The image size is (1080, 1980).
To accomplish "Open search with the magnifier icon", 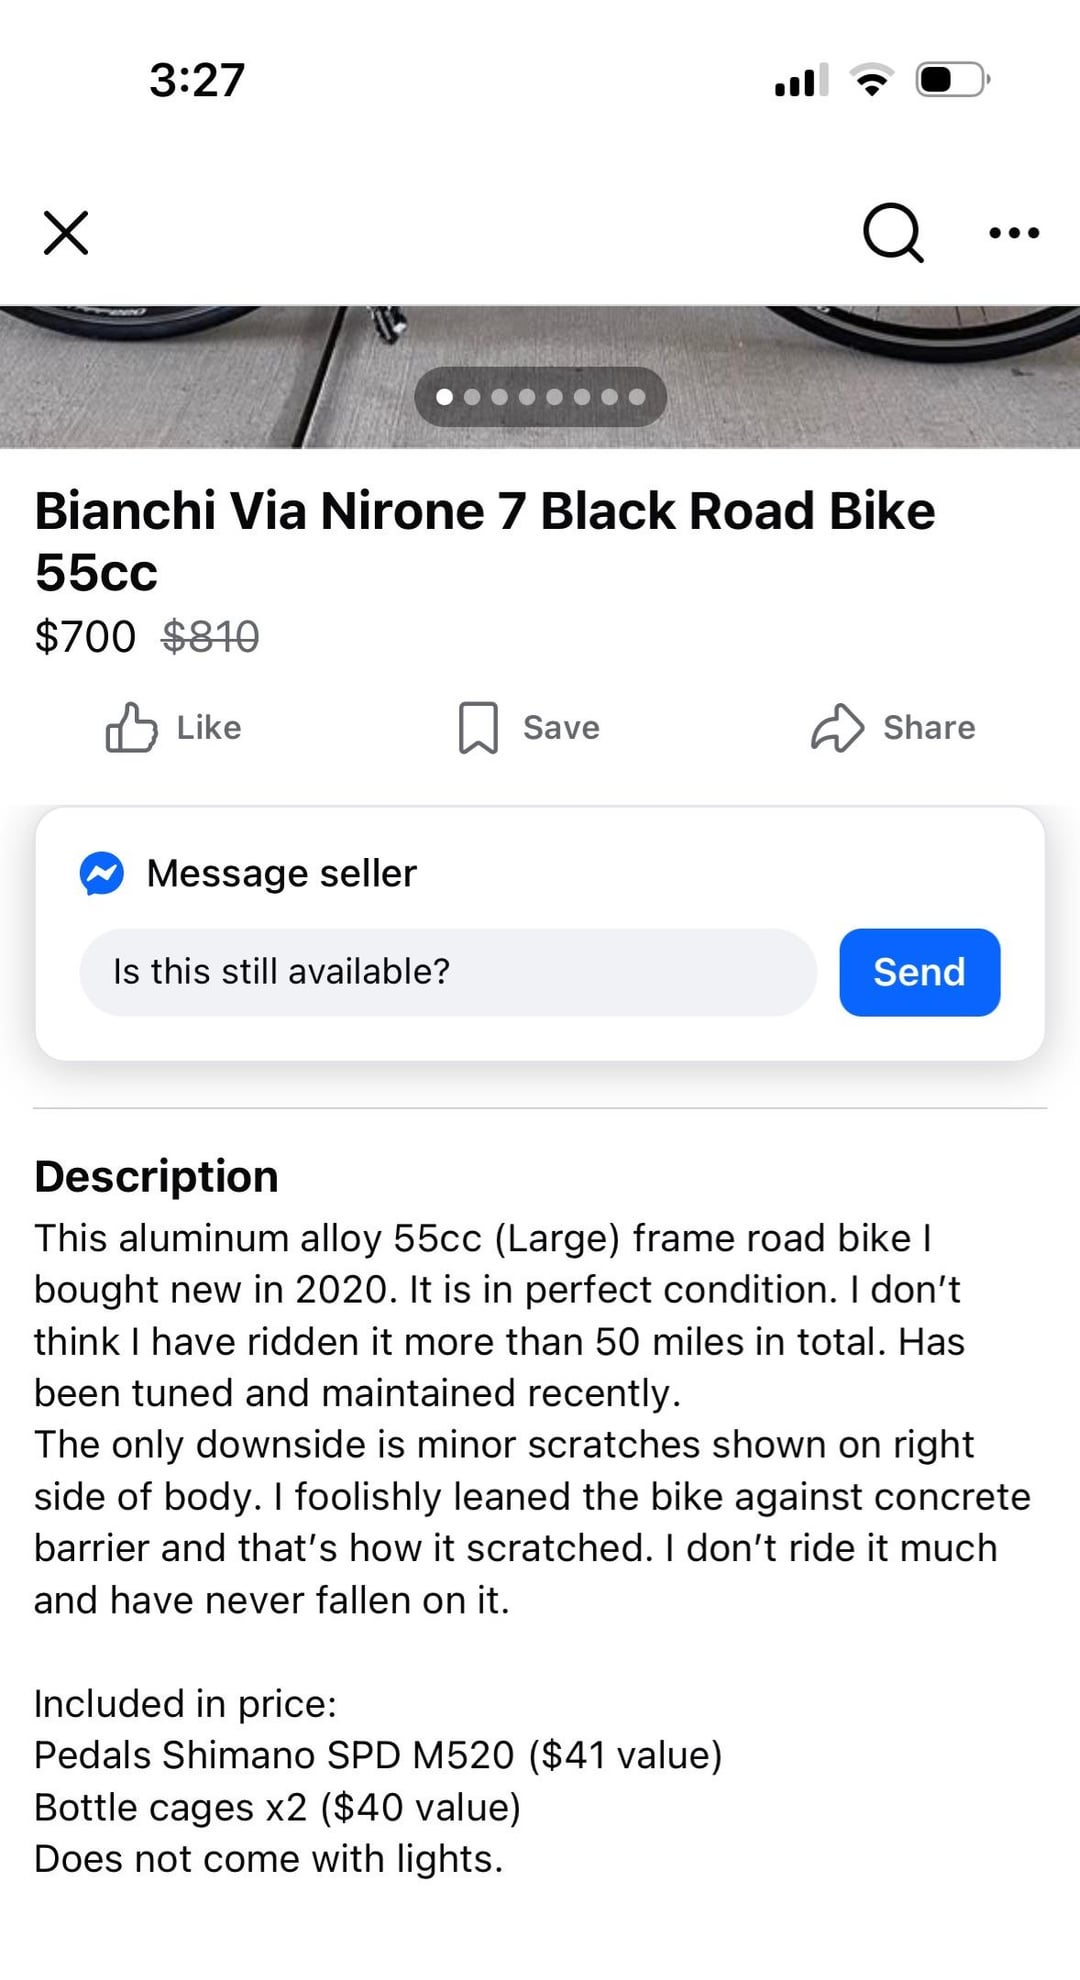I will [x=892, y=233].
